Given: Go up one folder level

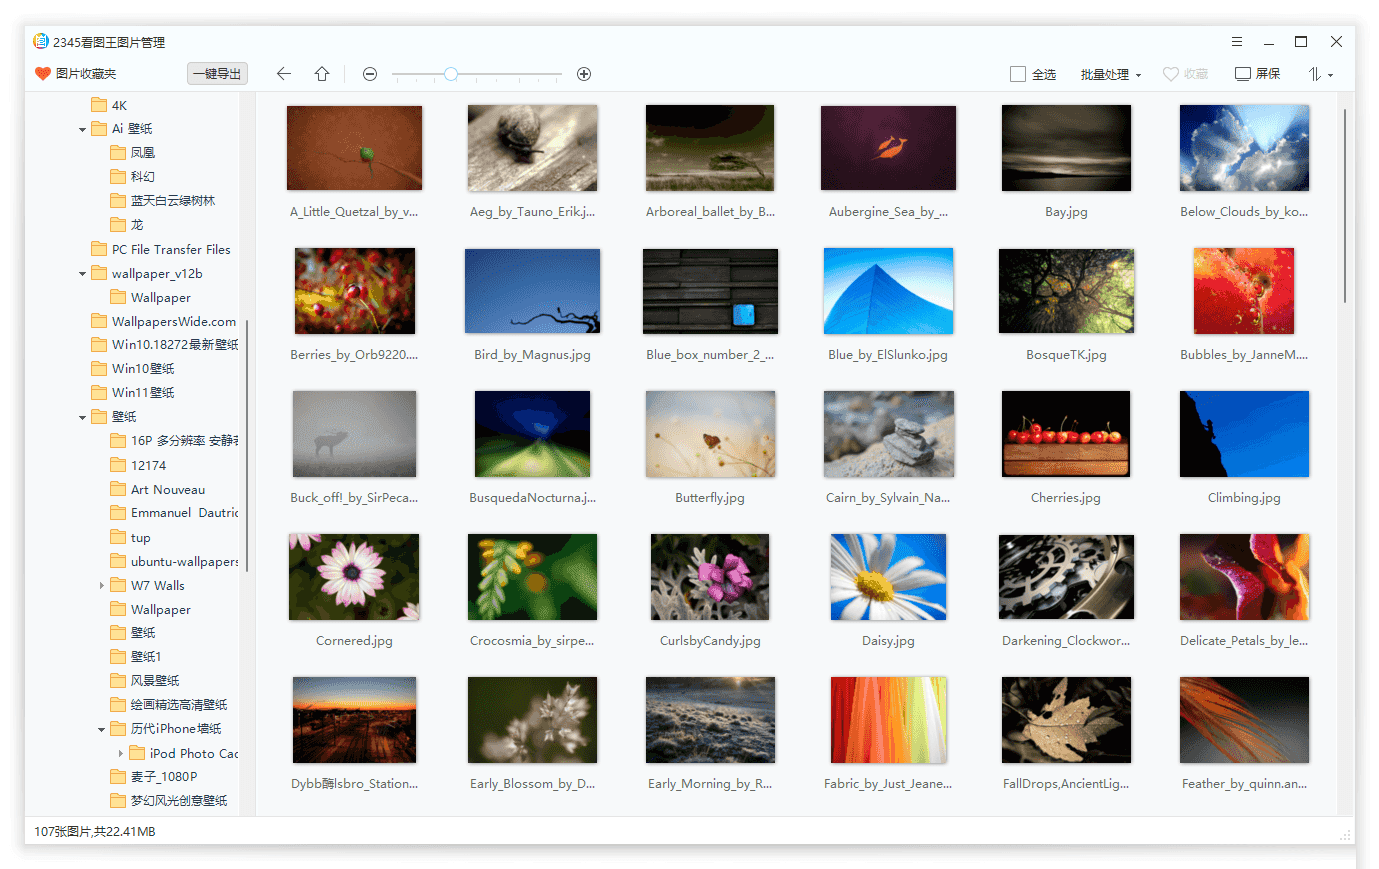Looking at the screenshot, I should coord(322,74).
